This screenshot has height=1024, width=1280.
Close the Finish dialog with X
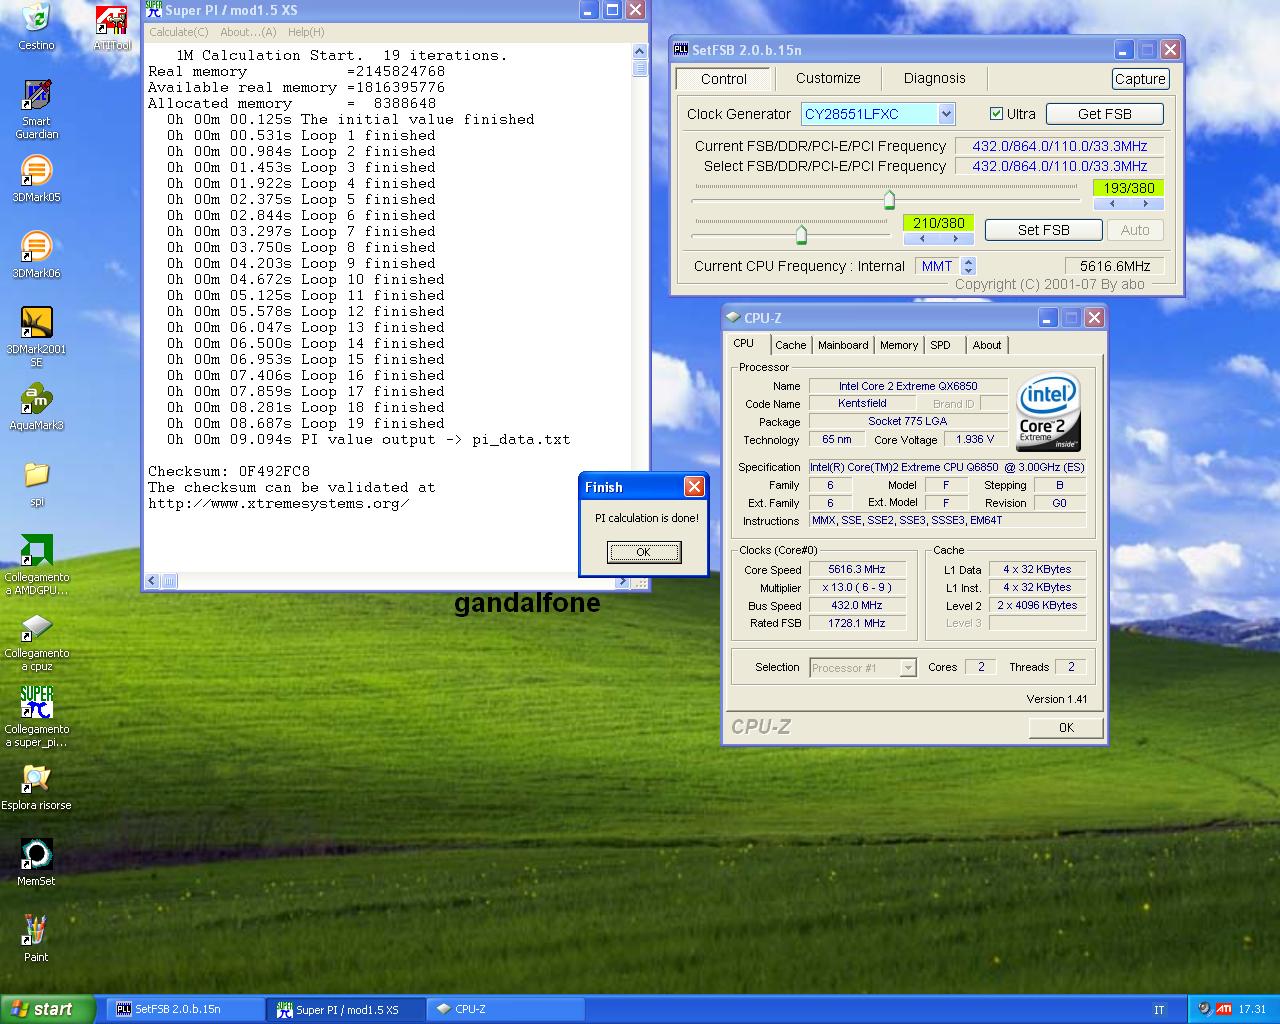click(x=693, y=486)
